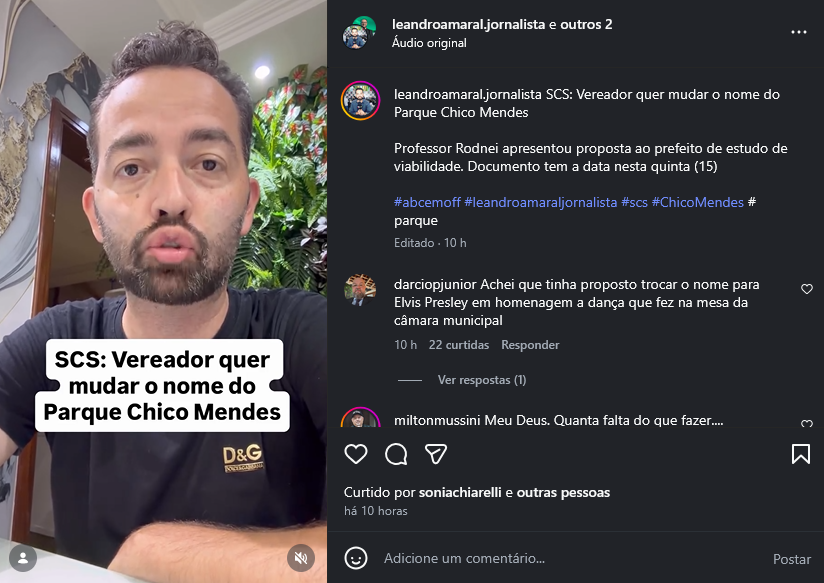The width and height of the screenshot is (824, 583).
Task: Open darciopjunior's avatar thumbnail
Action: 360,290
